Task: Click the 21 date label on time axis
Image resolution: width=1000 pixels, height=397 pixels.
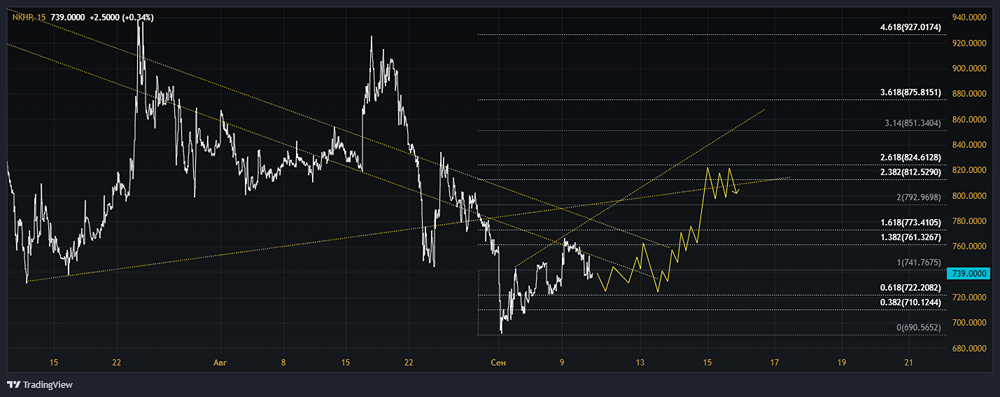Action: (x=909, y=363)
